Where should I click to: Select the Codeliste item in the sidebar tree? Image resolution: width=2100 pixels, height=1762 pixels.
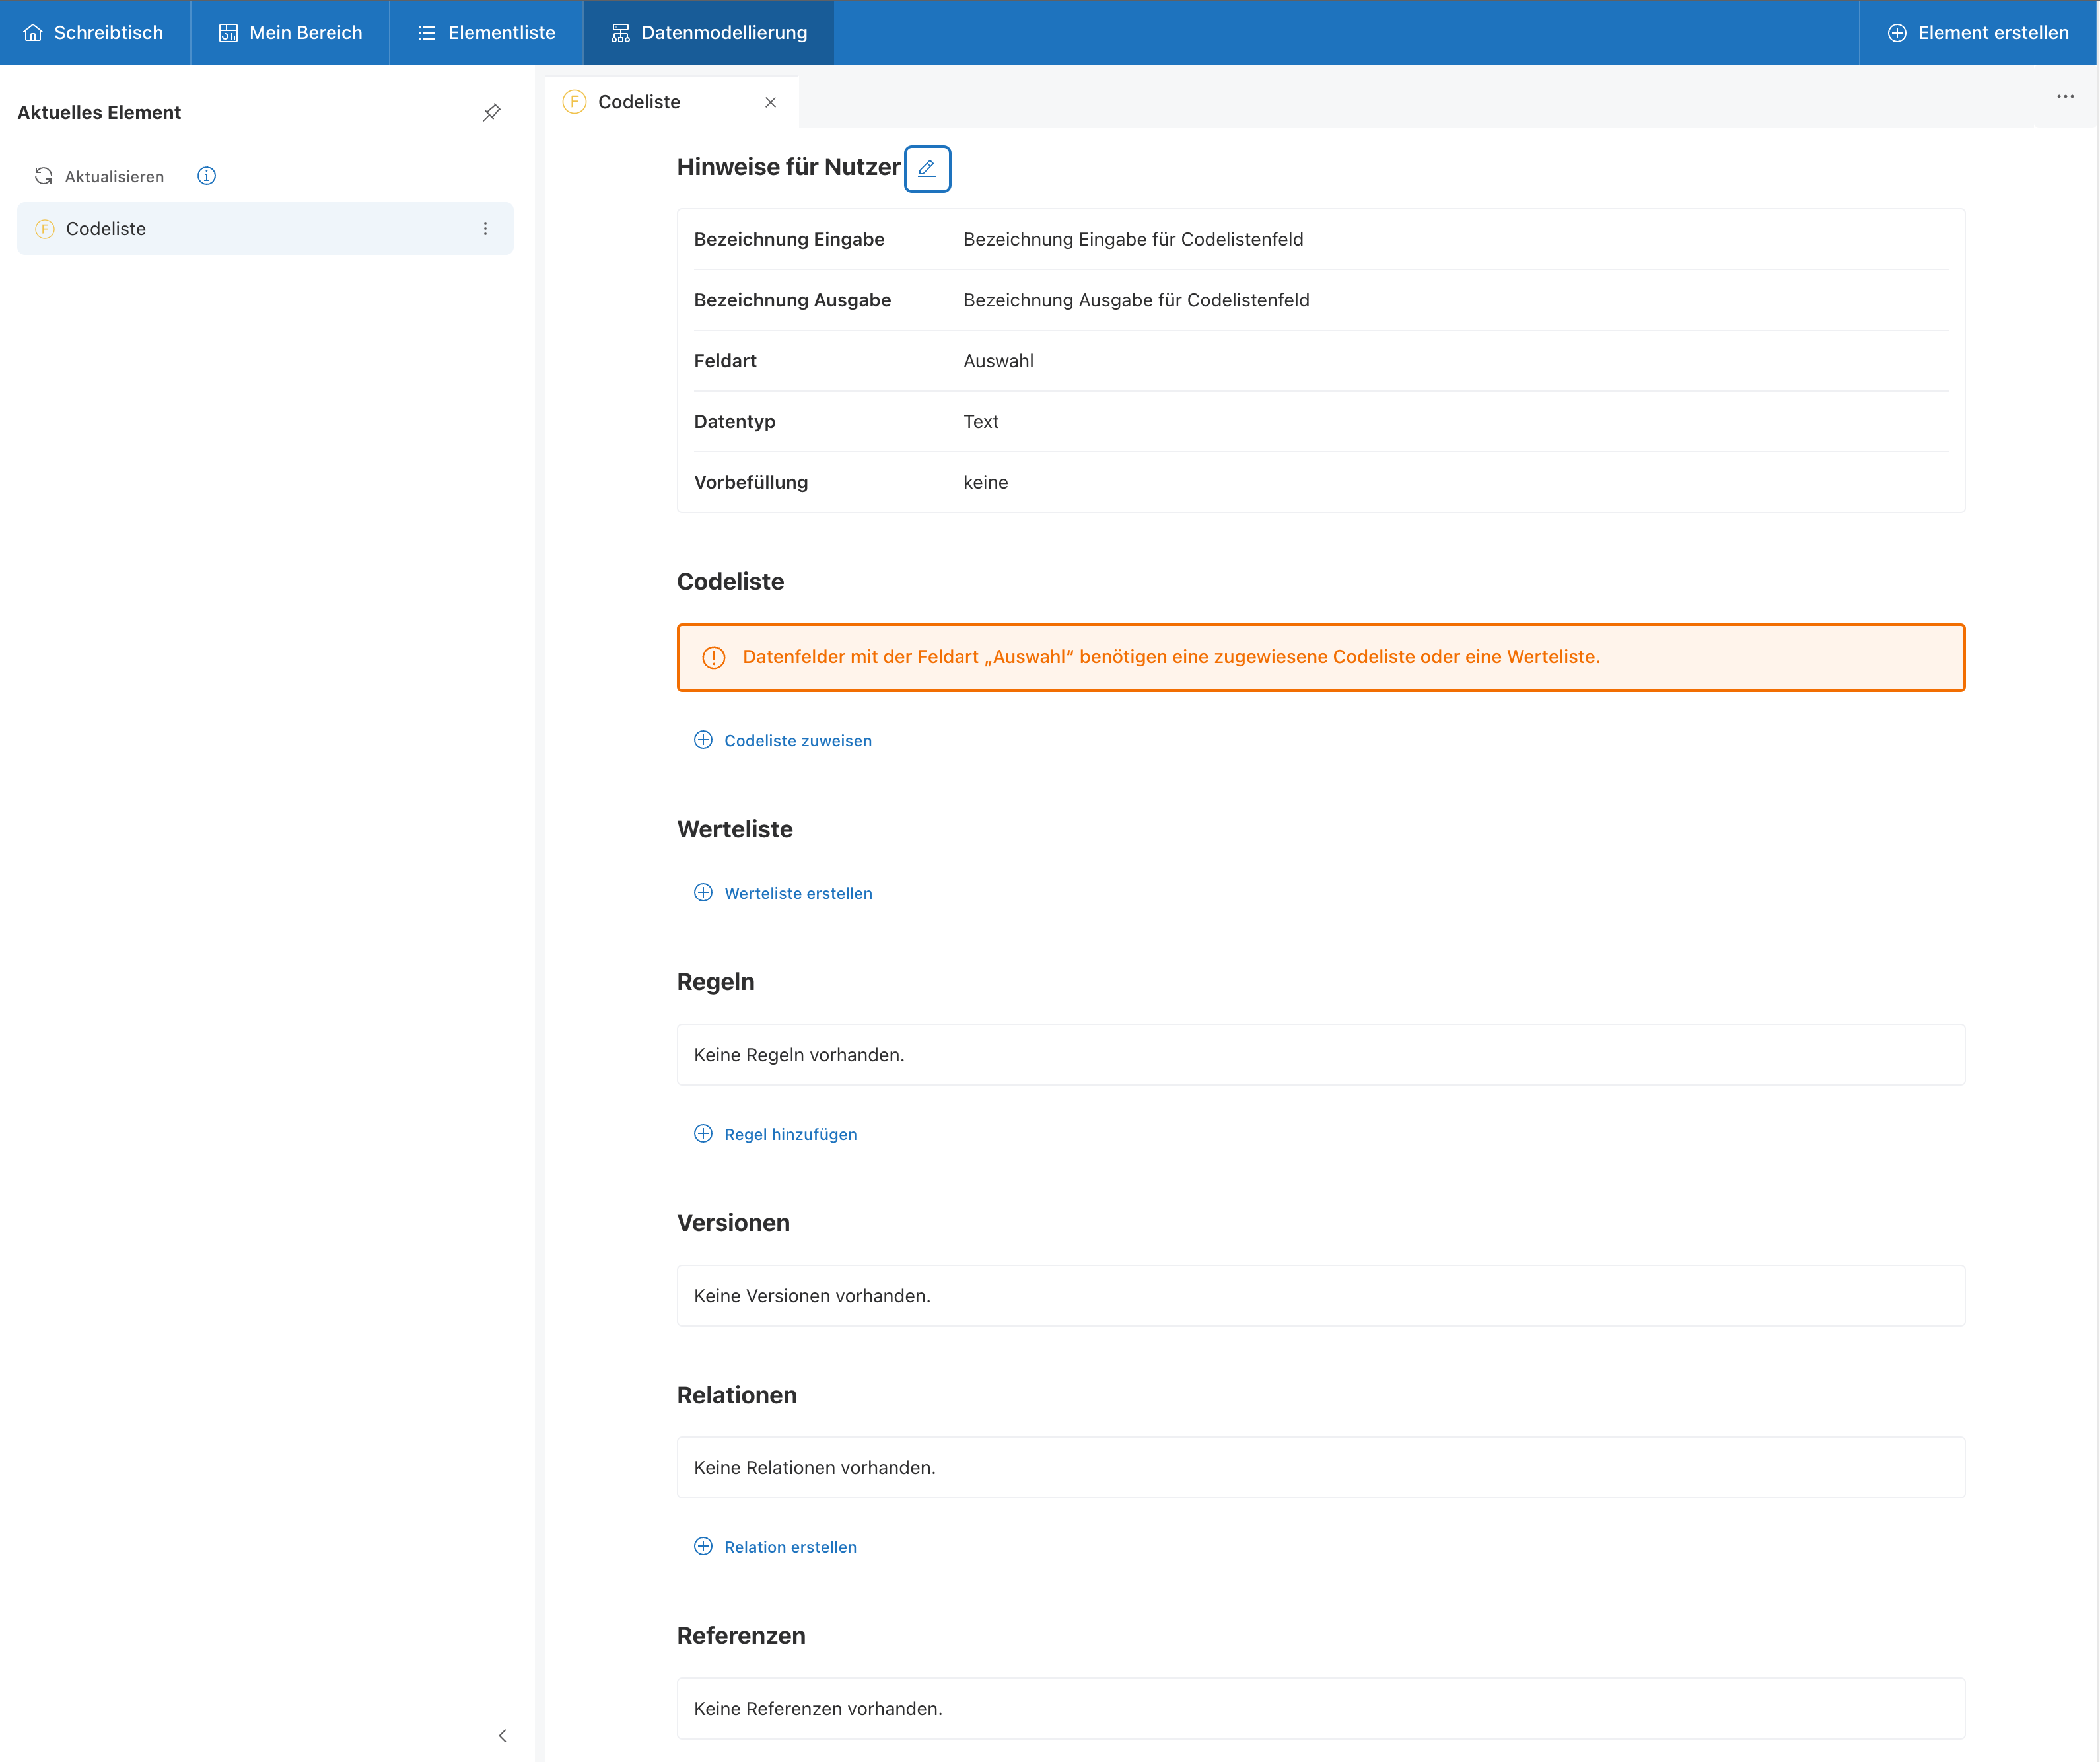point(106,229)
